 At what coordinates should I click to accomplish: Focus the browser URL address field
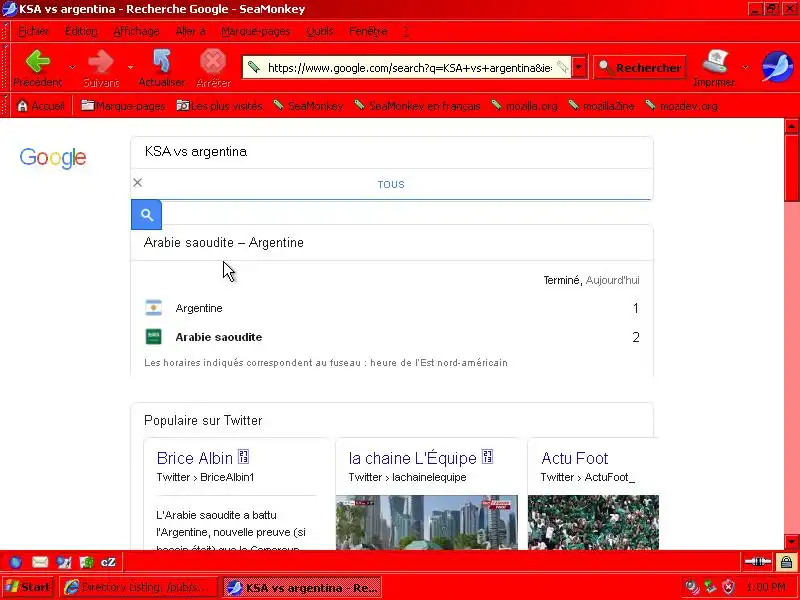pyautogui.click(x=409, y=67)
